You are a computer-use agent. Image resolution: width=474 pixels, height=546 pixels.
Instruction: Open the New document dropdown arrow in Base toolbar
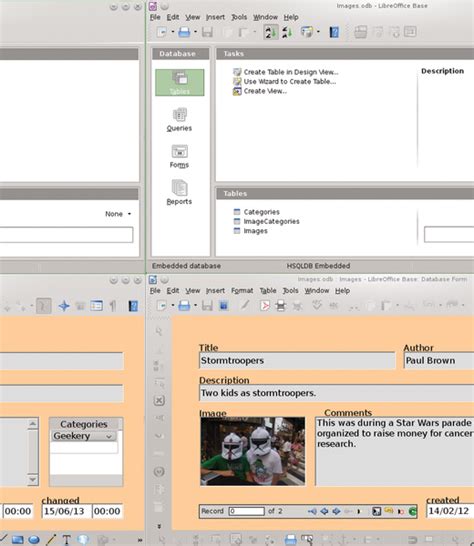[x=172, y=32]
